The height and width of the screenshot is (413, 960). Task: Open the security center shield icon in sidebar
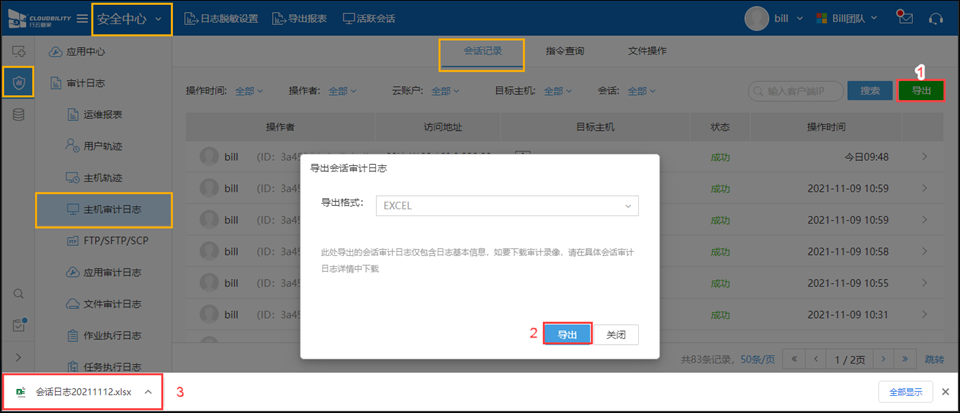pos(18,81)
